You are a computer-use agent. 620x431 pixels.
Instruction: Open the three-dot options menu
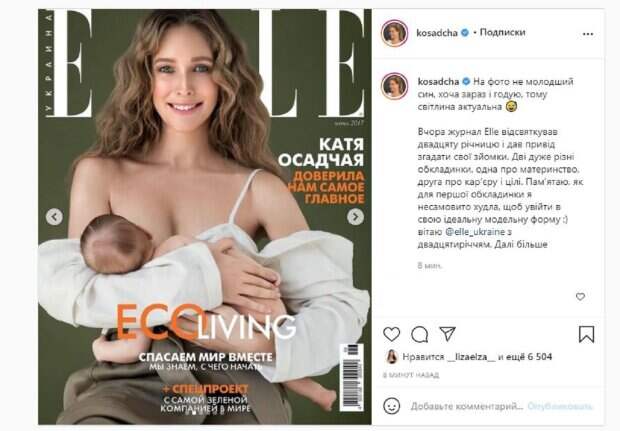click(588, 34)
